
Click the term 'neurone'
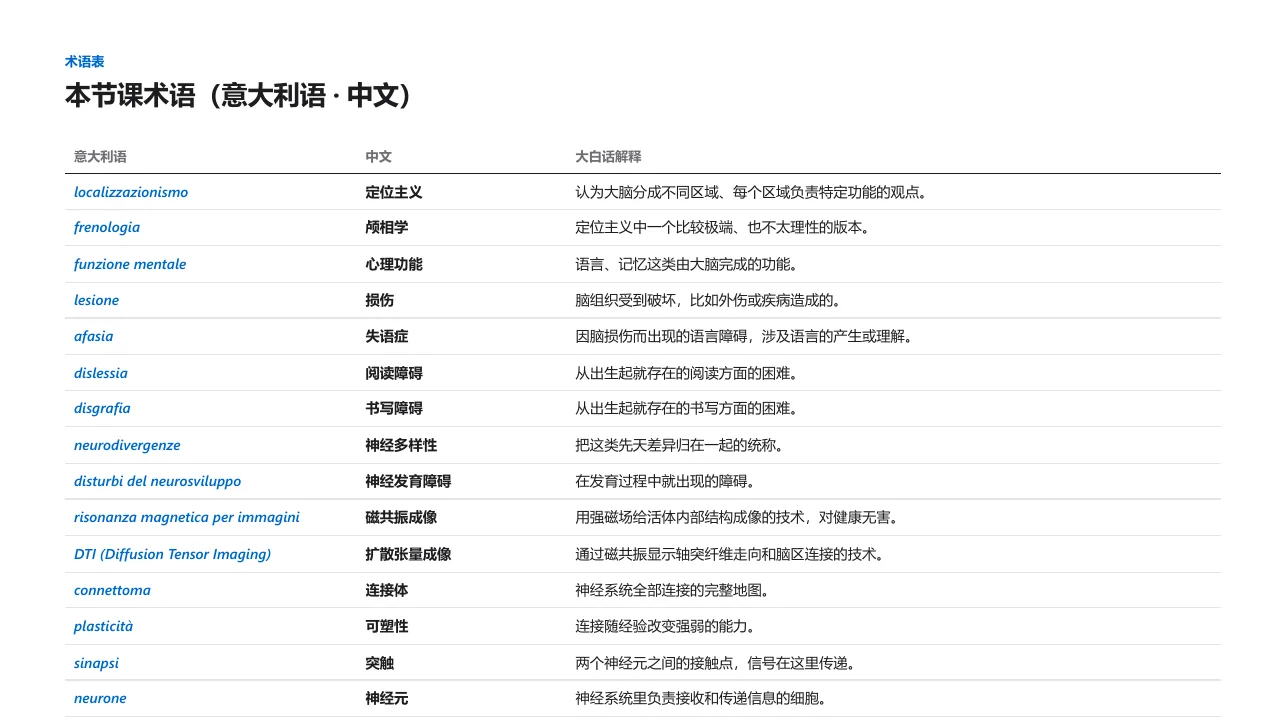(100, 698)
